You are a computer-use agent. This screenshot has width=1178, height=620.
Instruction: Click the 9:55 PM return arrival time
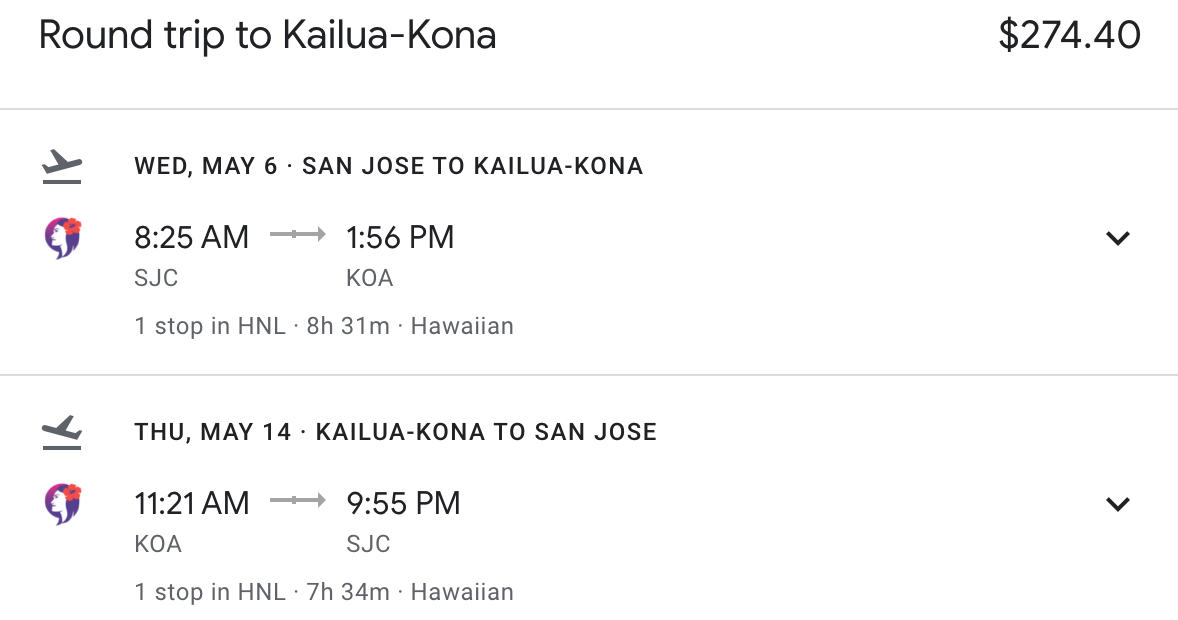click(403, 504)
